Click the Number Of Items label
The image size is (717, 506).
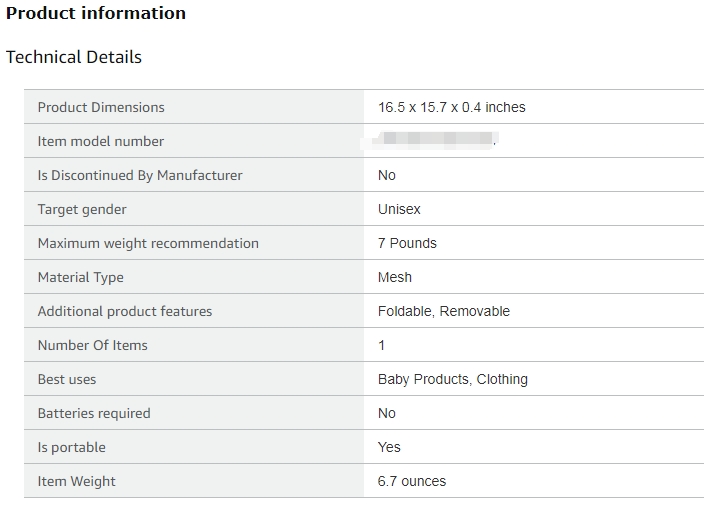(x=92, y=345)
